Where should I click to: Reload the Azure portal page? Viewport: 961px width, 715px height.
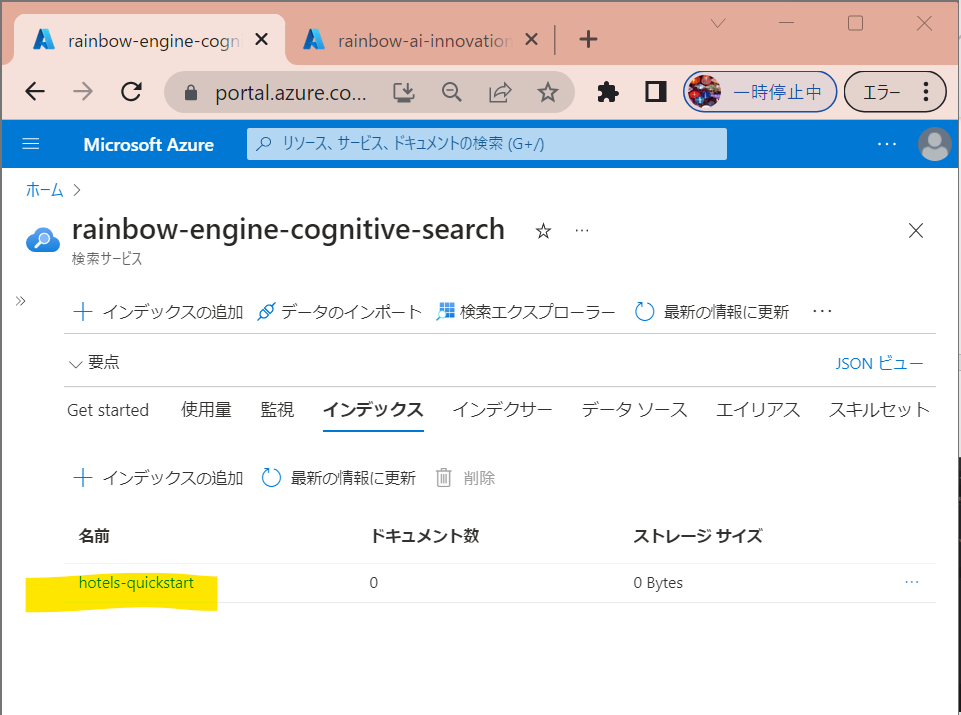coord(131,92)
